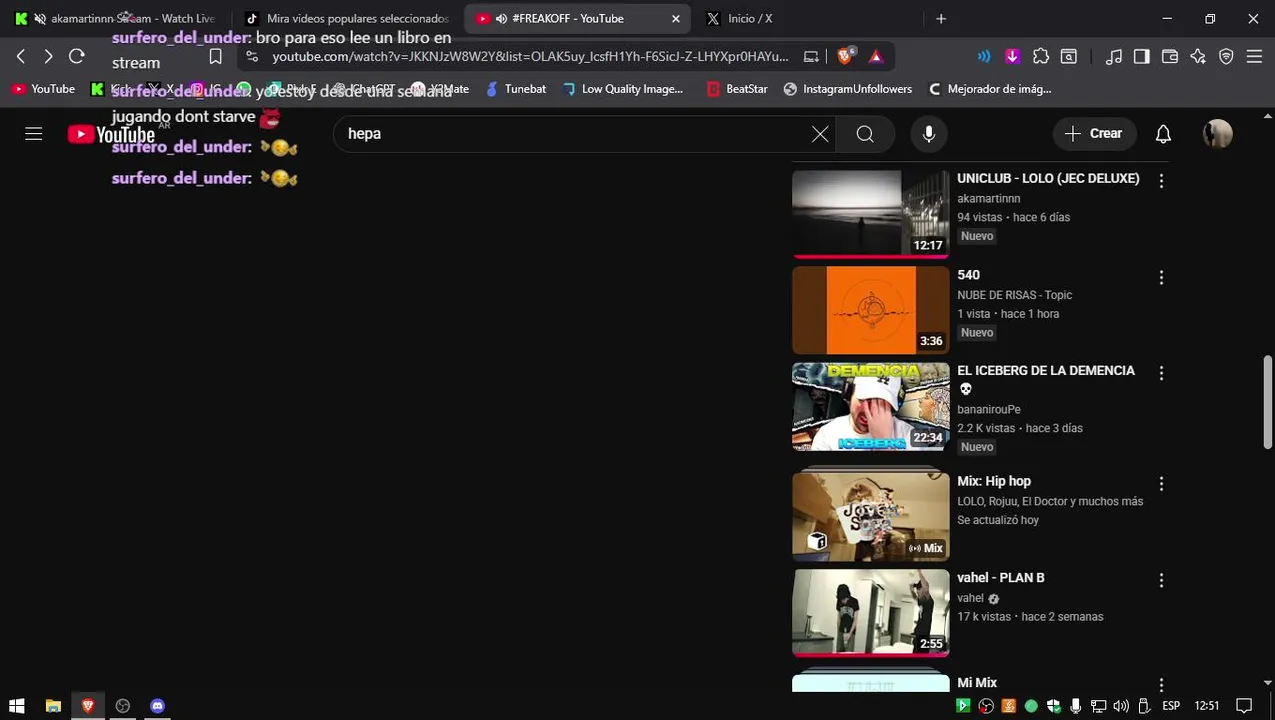Play the UNICLUB - LOLO thumbnail
The image size is (1275, 720).
(x=871, y=214)
